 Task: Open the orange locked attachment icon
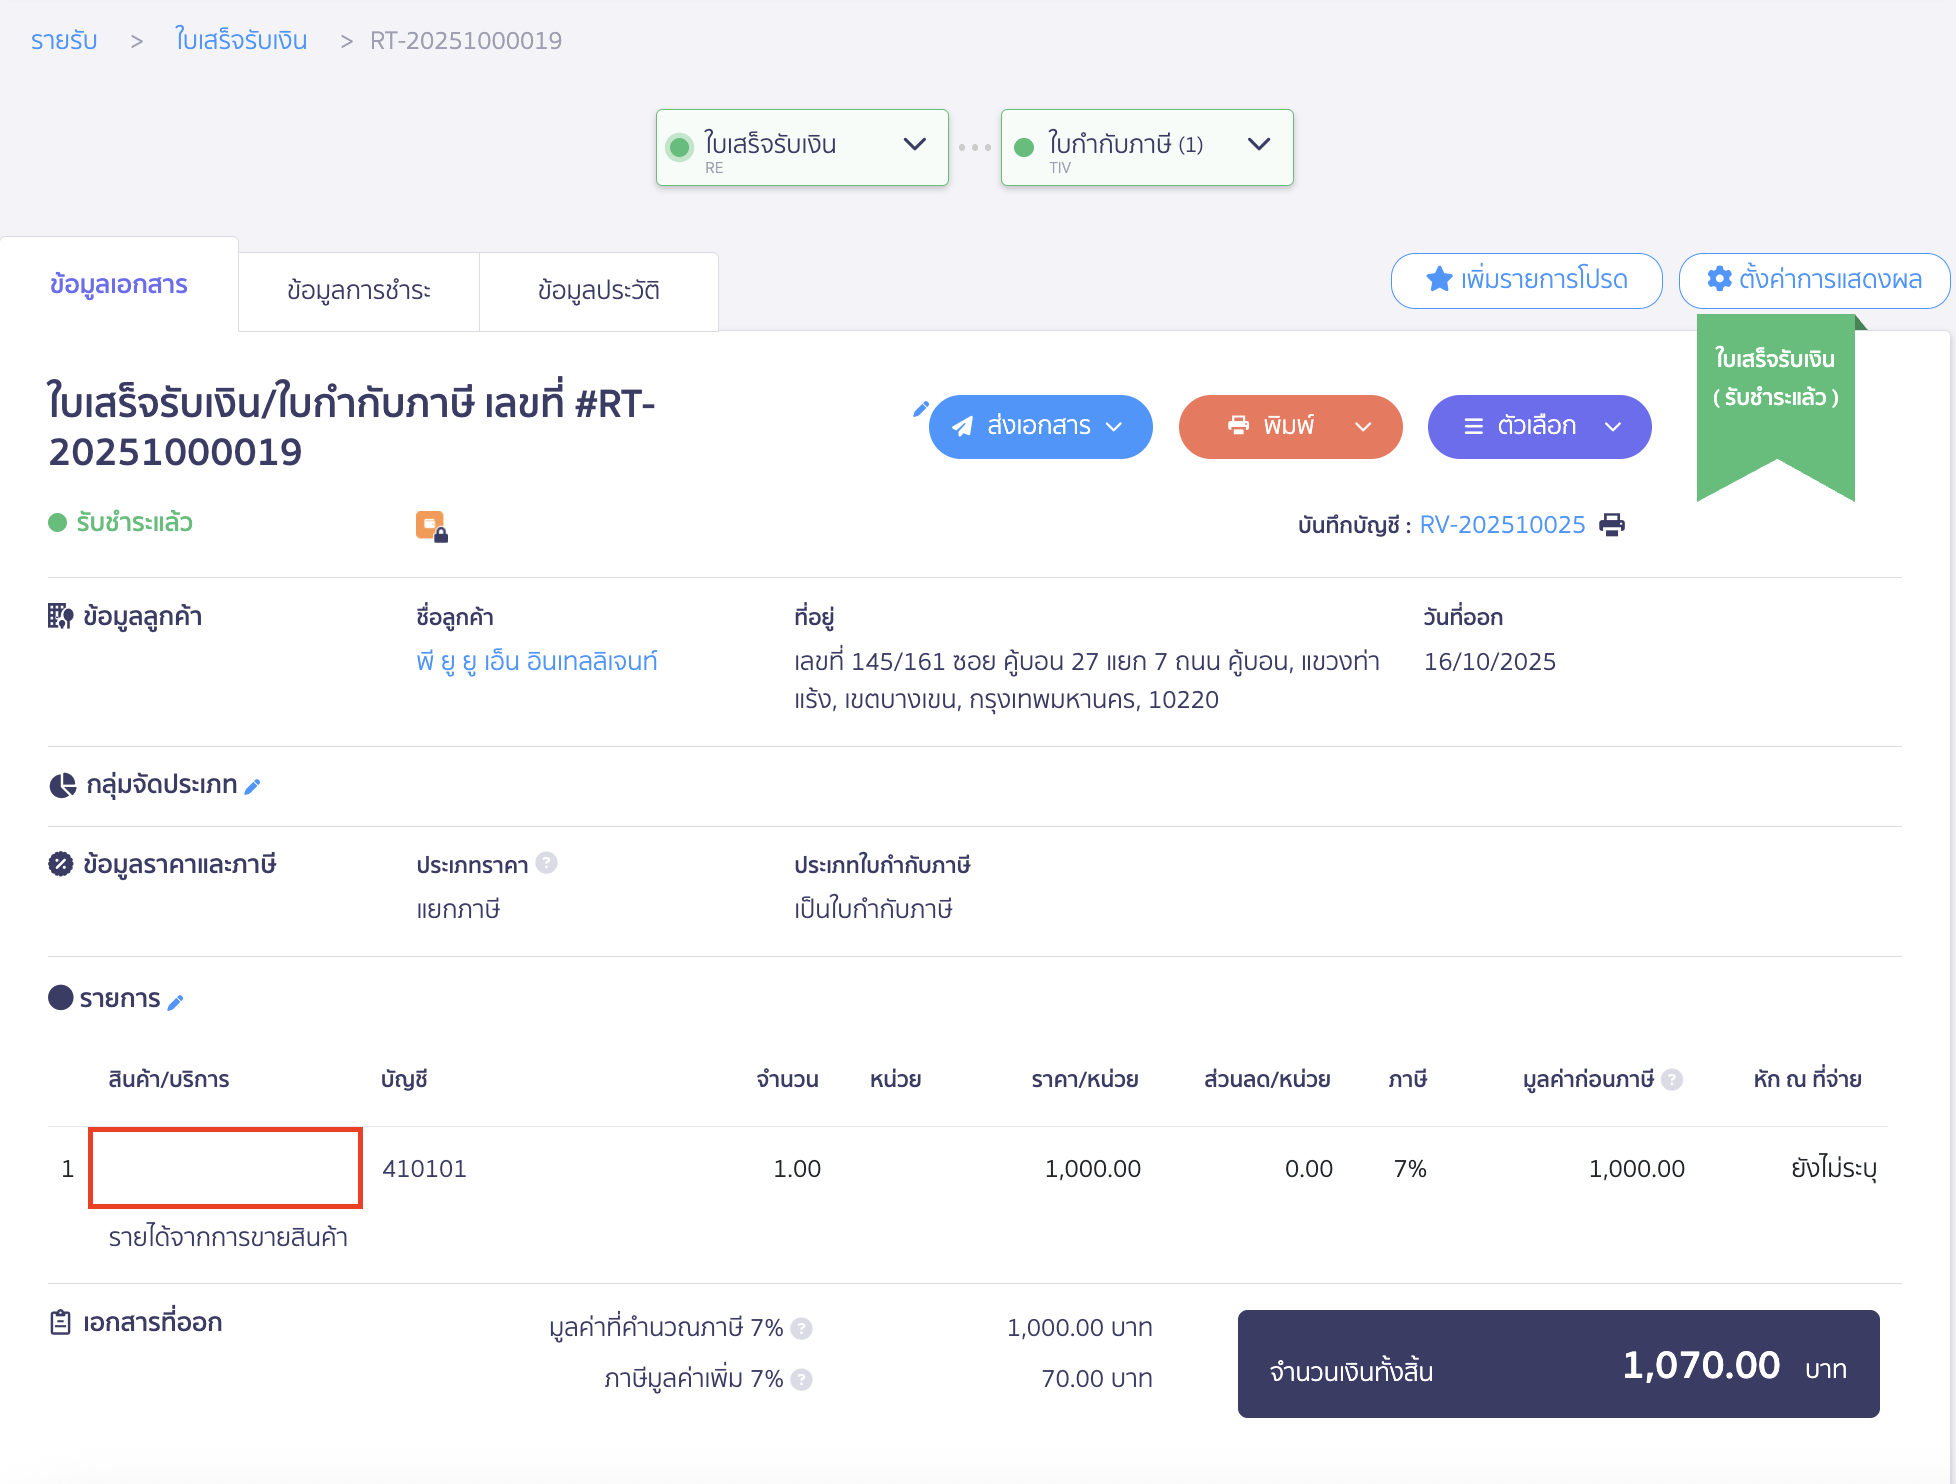430,523
